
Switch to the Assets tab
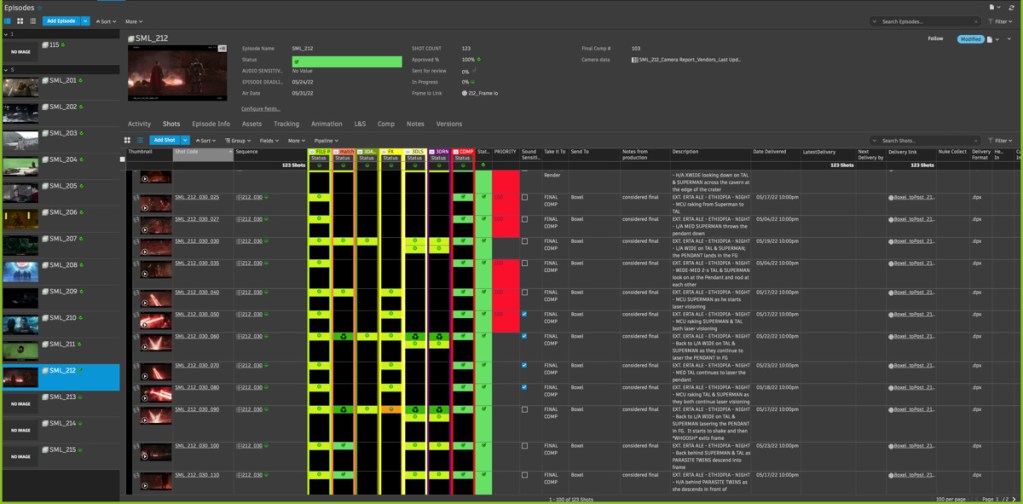point(253,123)
